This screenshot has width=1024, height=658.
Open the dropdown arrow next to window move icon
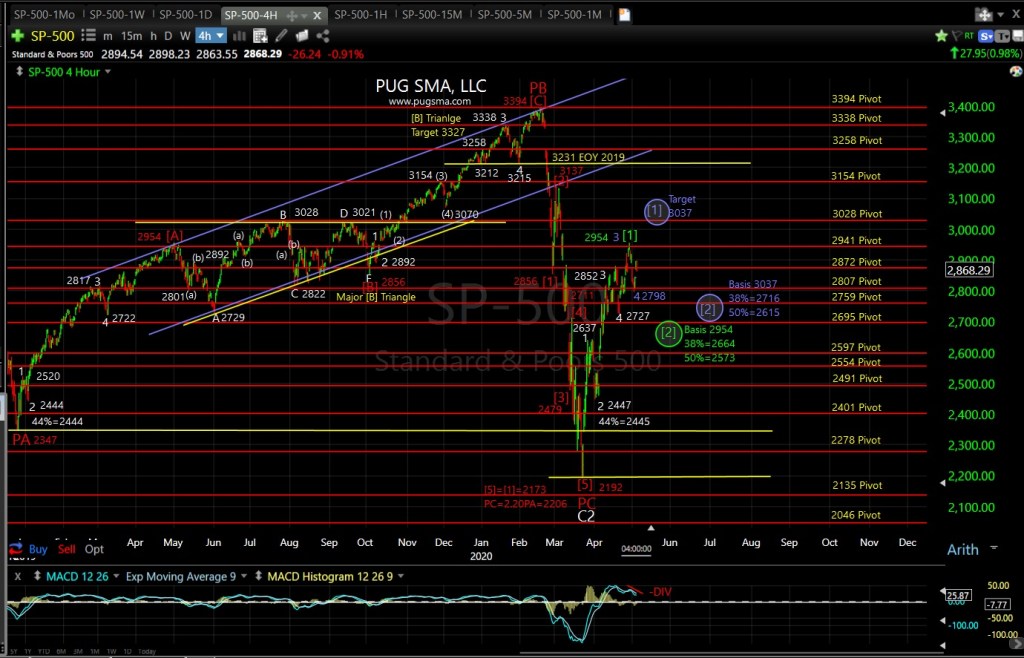[x=1000, y=14]
